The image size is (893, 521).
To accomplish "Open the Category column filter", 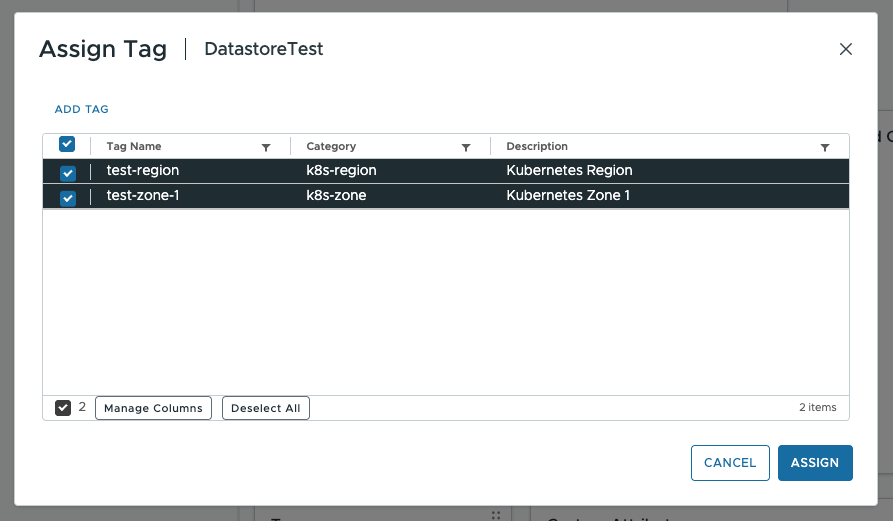I will point(466,147).
